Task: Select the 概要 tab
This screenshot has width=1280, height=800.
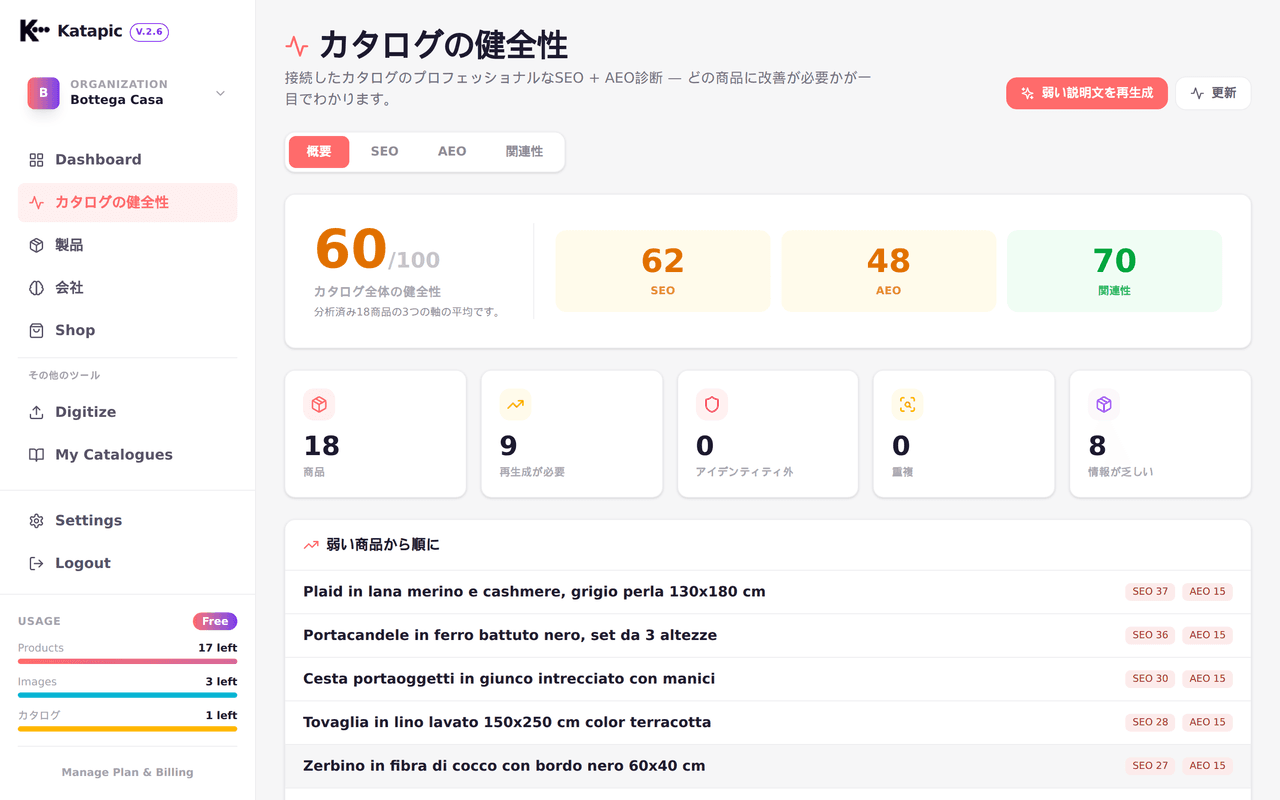Action: (x=319, y=152)
